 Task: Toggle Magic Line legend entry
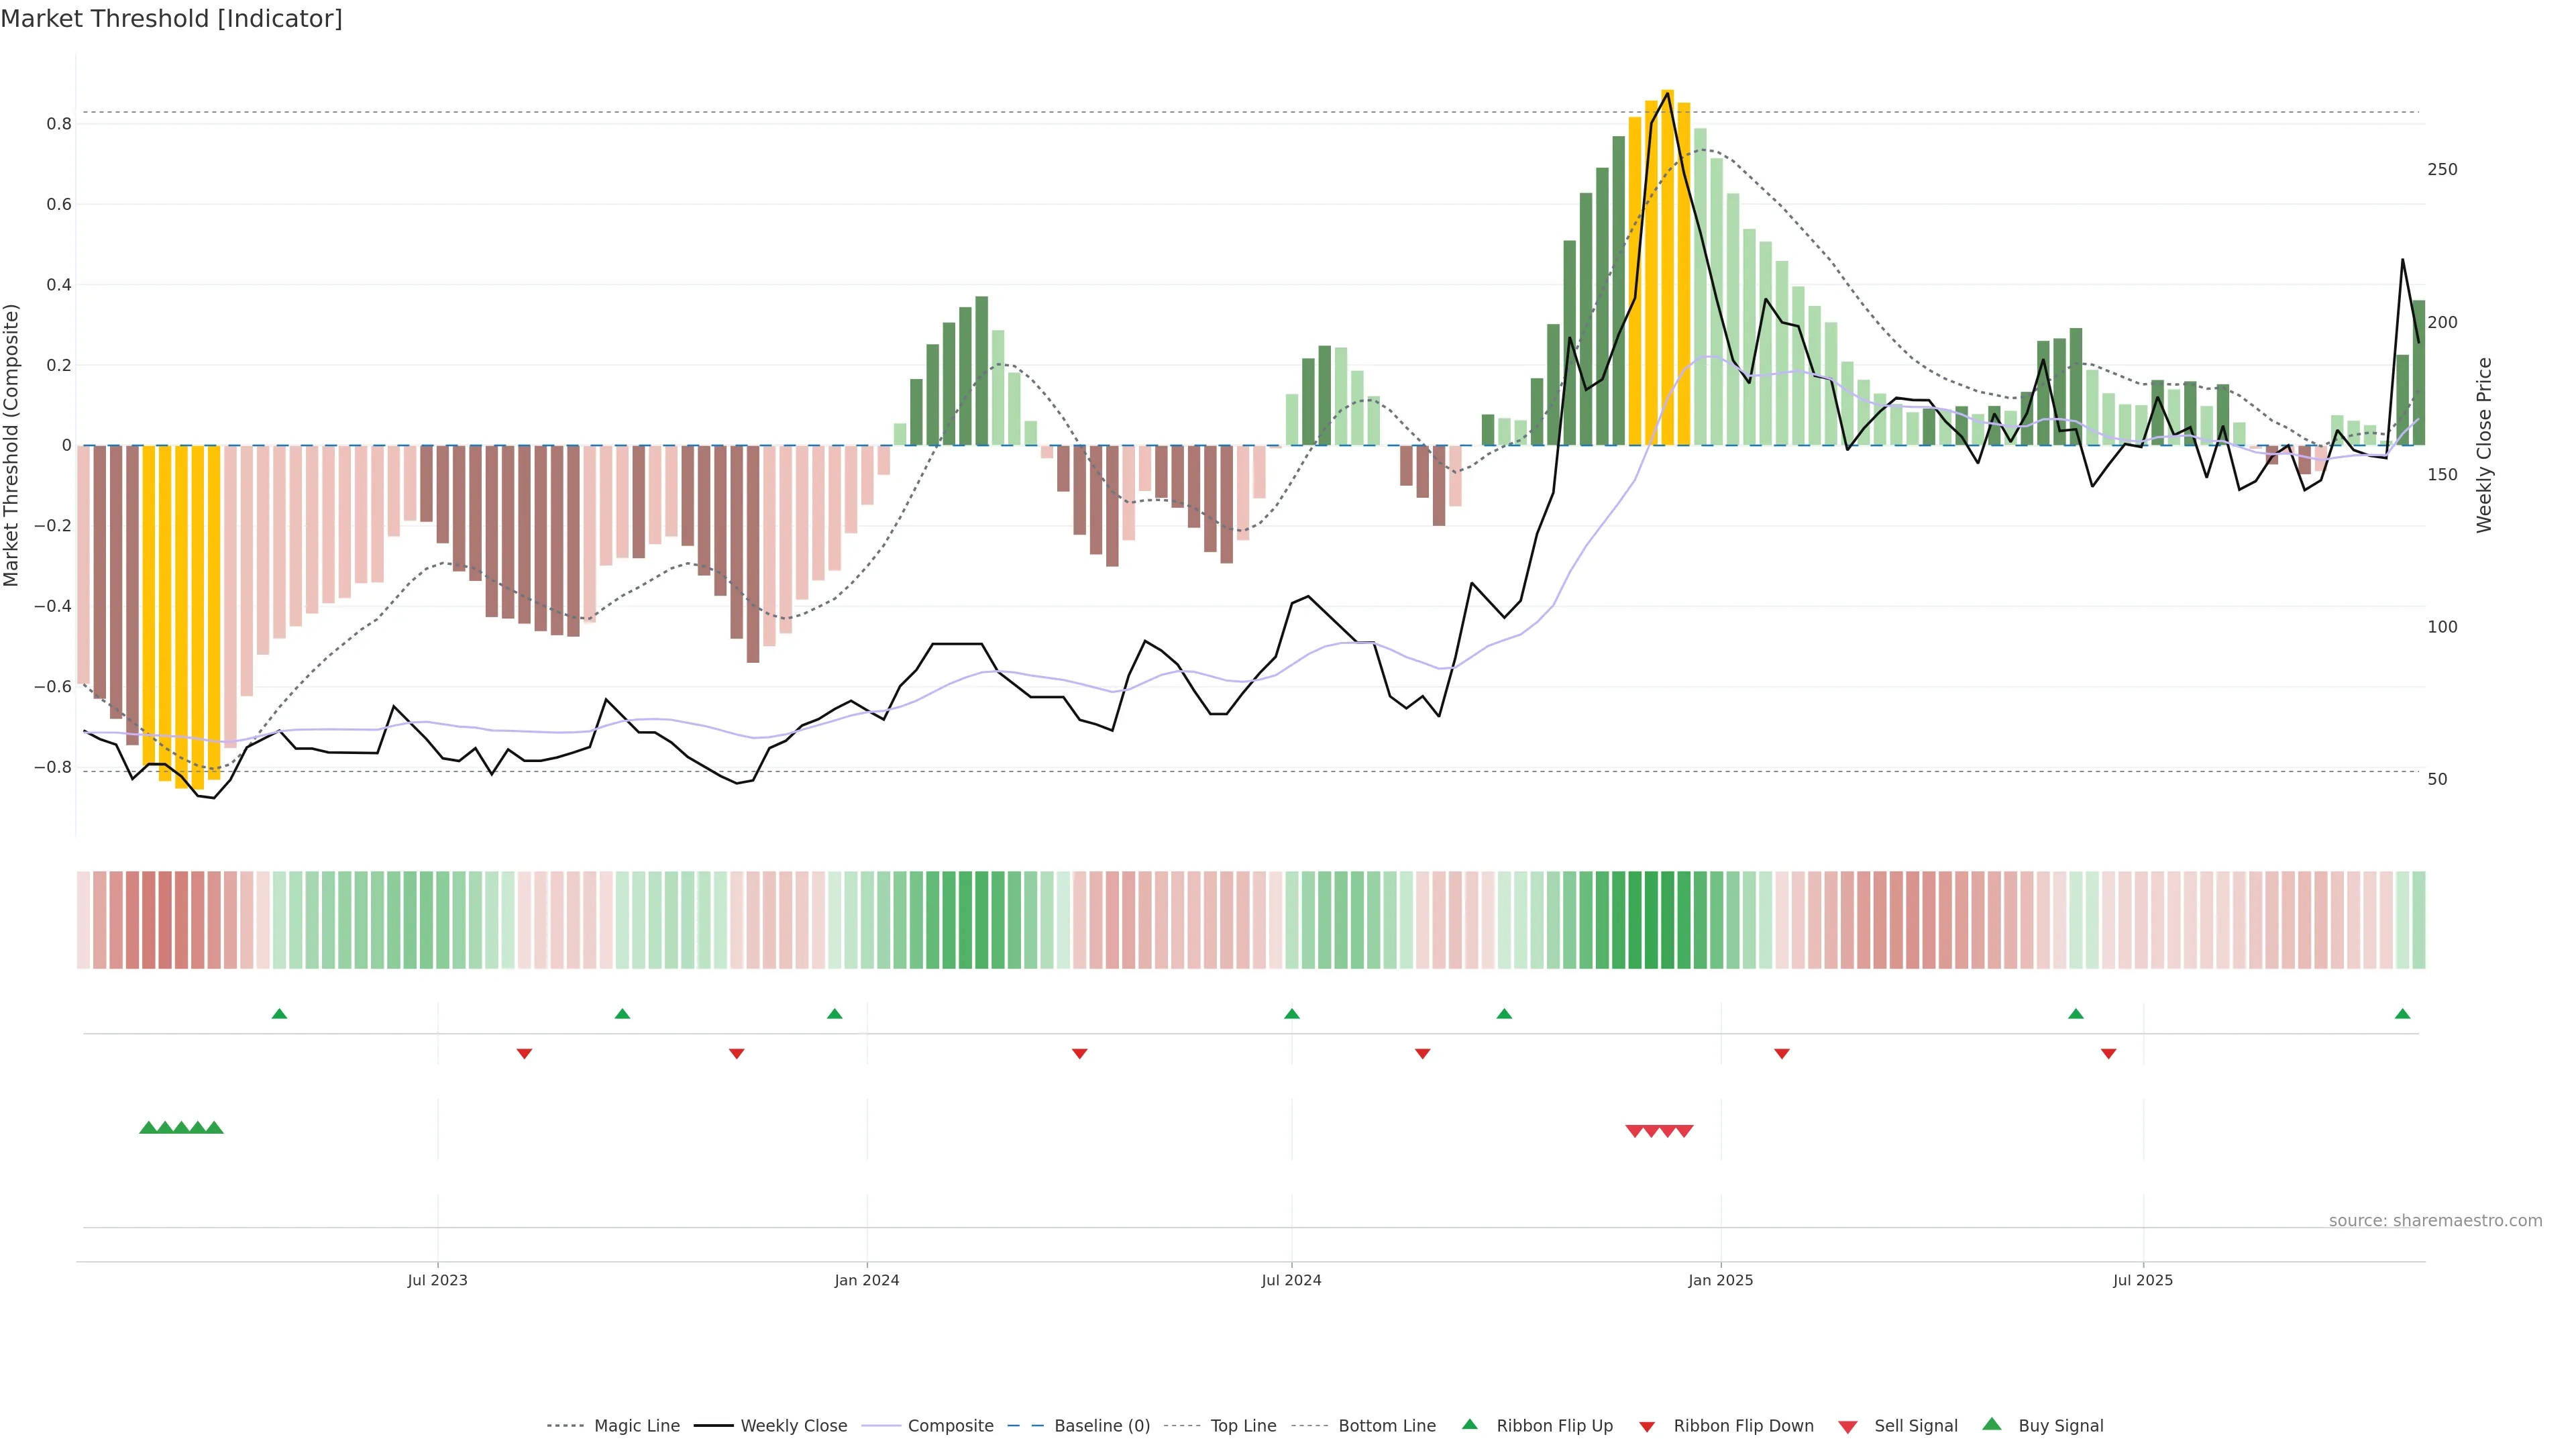point(636,1425)
